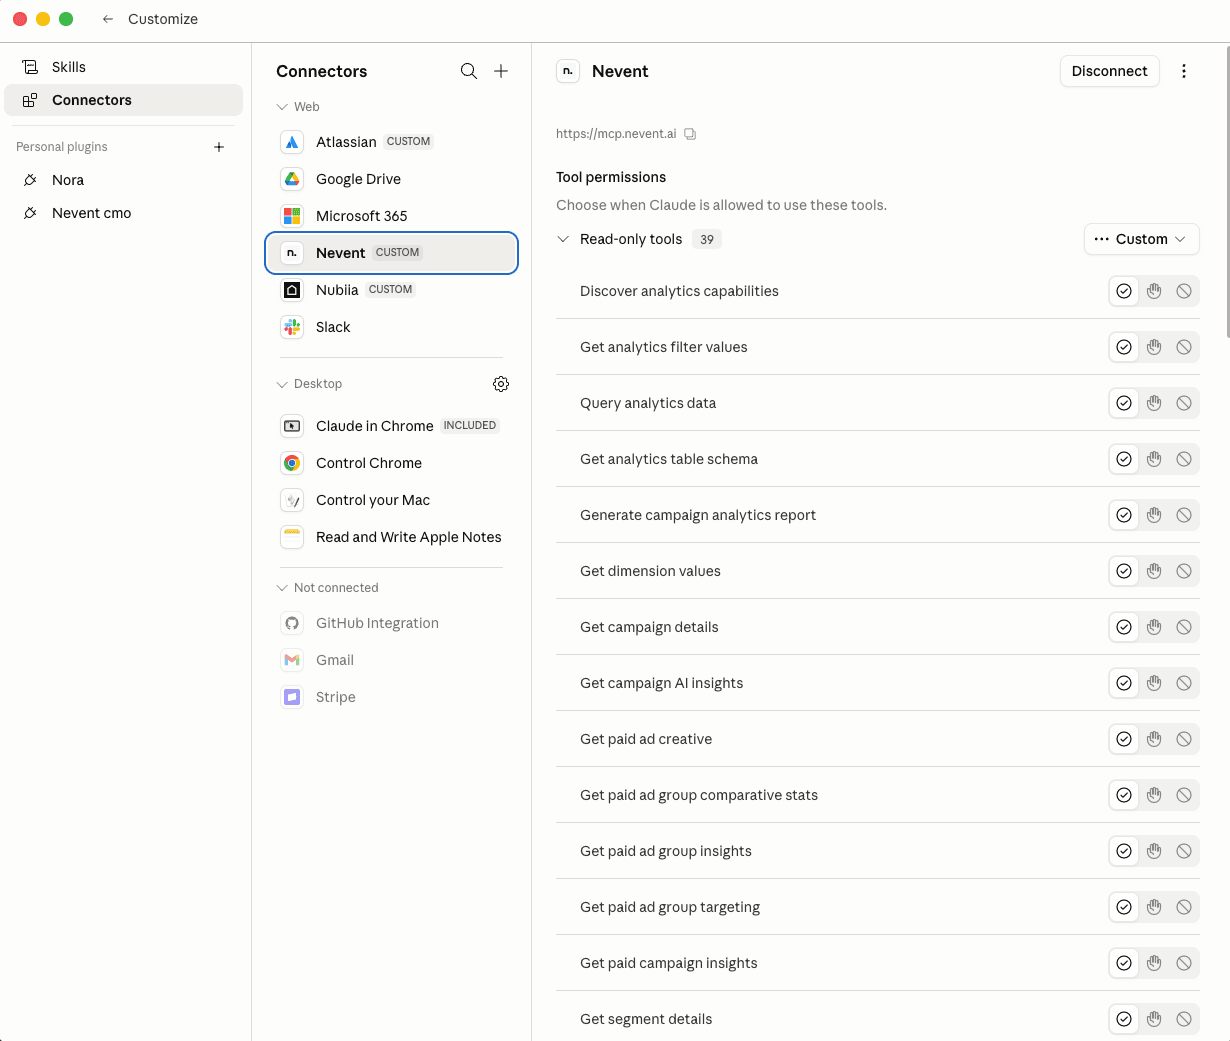Add a new connector with plus icon
Screen dimensions: 1230x1041
[x=501, y=71]
